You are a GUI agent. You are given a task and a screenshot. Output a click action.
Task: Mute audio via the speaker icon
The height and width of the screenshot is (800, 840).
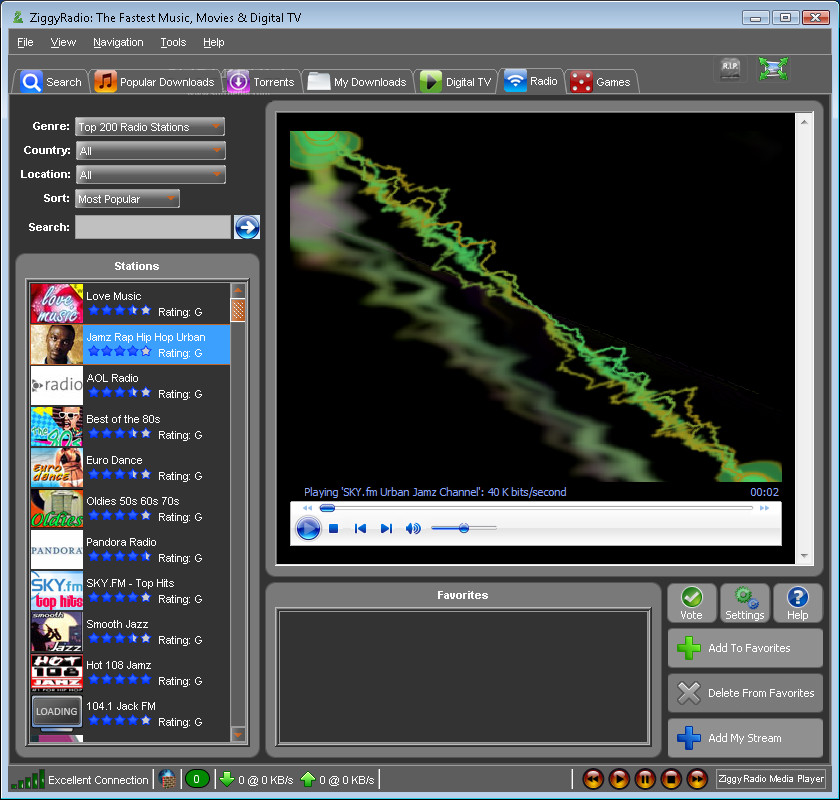pos(412,529)
